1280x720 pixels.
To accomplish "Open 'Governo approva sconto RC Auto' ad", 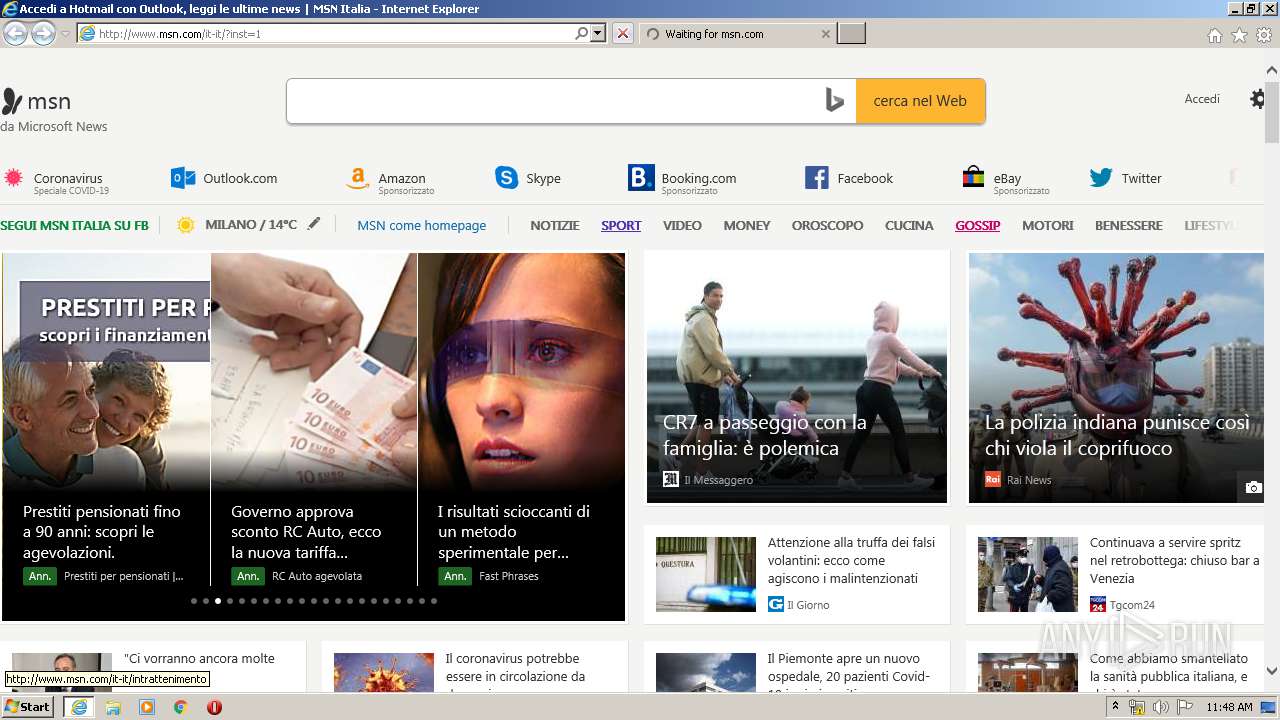I will pyautogui.click(x=314, y=420).
